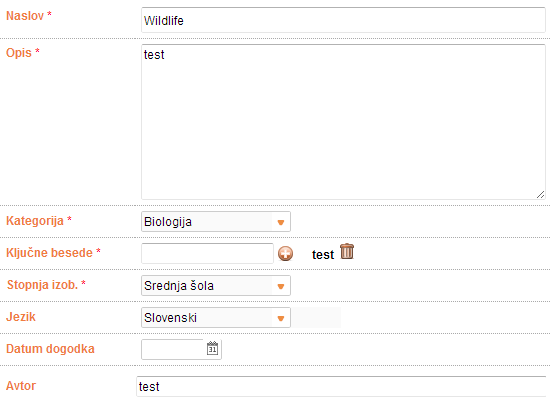Focus the Ključne besede input field
This screenshot has height=402, width=553.
pyautogui.click(x=207, y=253)
